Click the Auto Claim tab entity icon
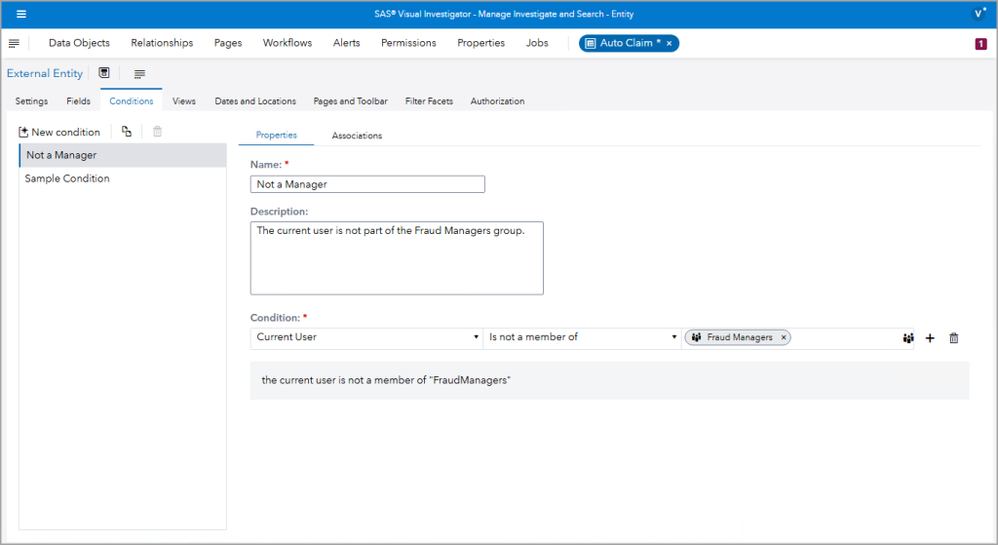 coord(590,43)
